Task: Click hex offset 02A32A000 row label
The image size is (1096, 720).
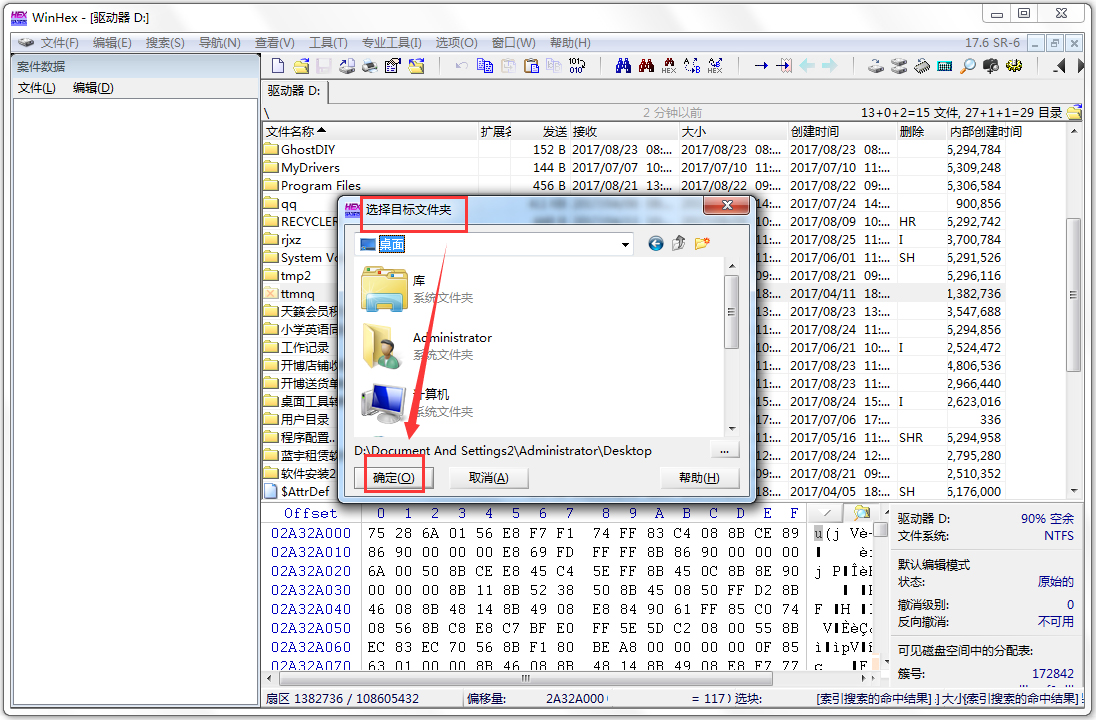Action: point(311,533)
